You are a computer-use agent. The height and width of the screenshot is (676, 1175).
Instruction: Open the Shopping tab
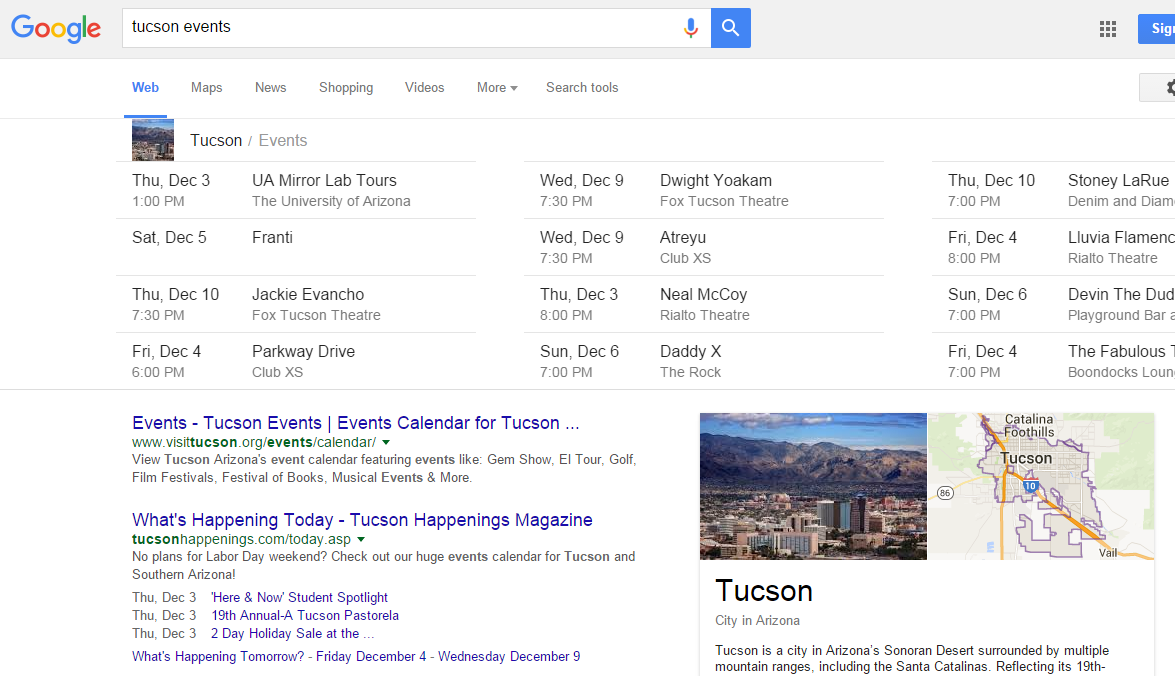346,88
